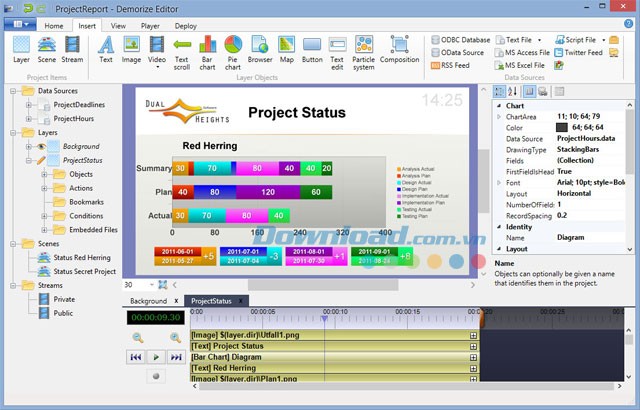This screenshot has height=410, width=640.
Task: Switch to the Background timeline tab
Action: point(148,300)
